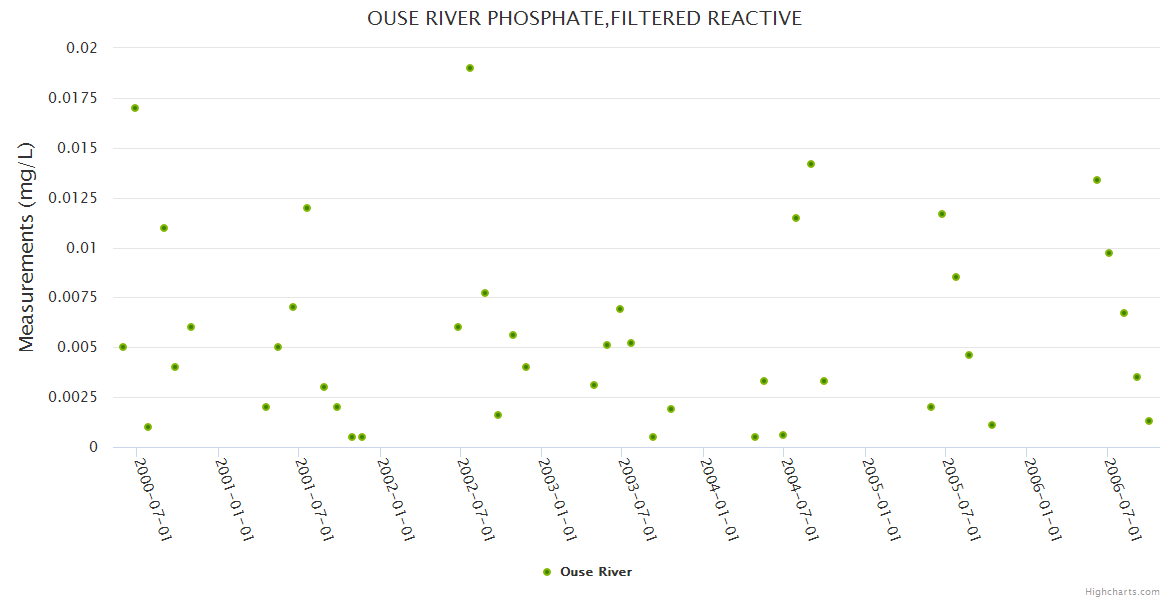Select the 0.017 data point in 2000
This screenshot has width=1170, height=600.
pyautogui.click(x=135, y=108)
